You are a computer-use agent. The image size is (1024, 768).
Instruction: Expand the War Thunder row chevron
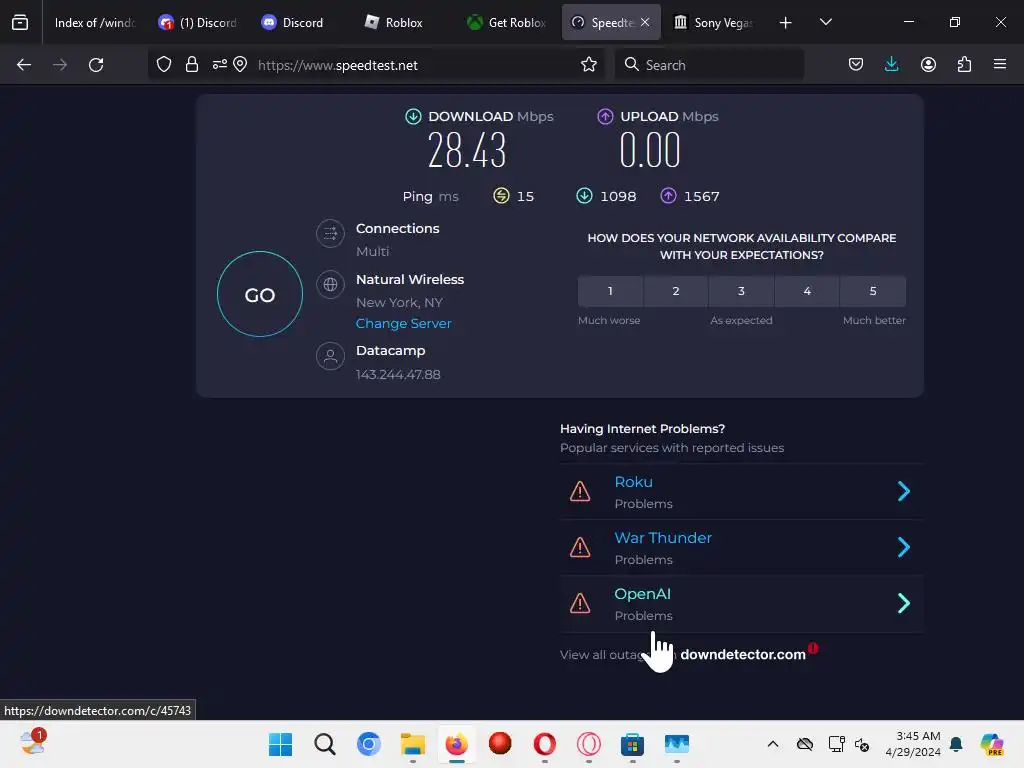pyautogui.click(x=904, y=547)
